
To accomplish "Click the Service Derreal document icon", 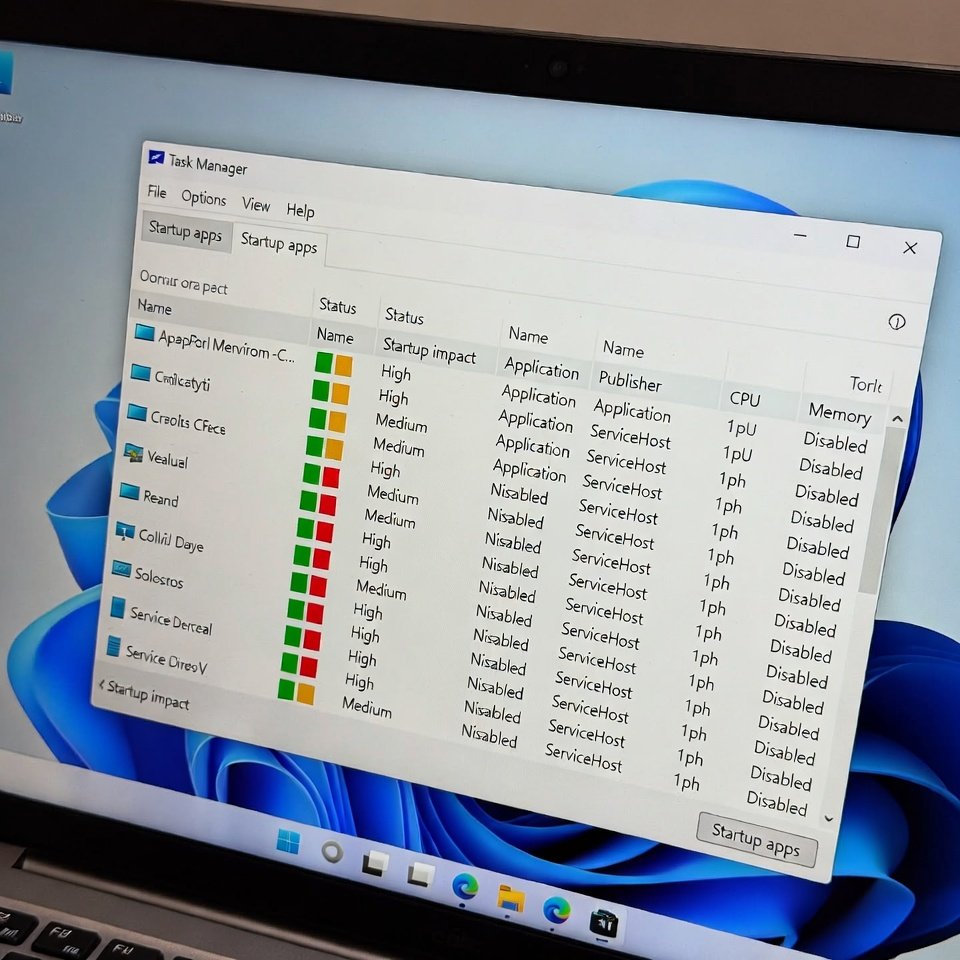I will click(117, 609).
